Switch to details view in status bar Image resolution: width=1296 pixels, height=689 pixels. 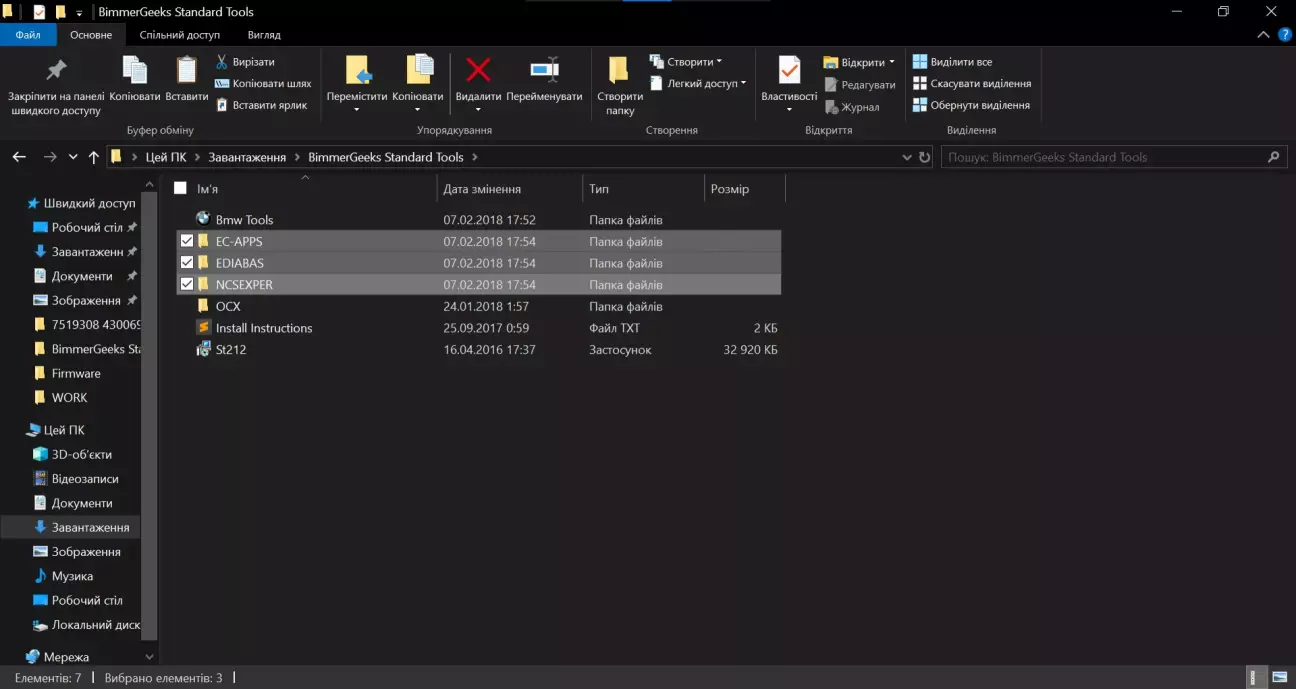click(x=1255, y=677)
